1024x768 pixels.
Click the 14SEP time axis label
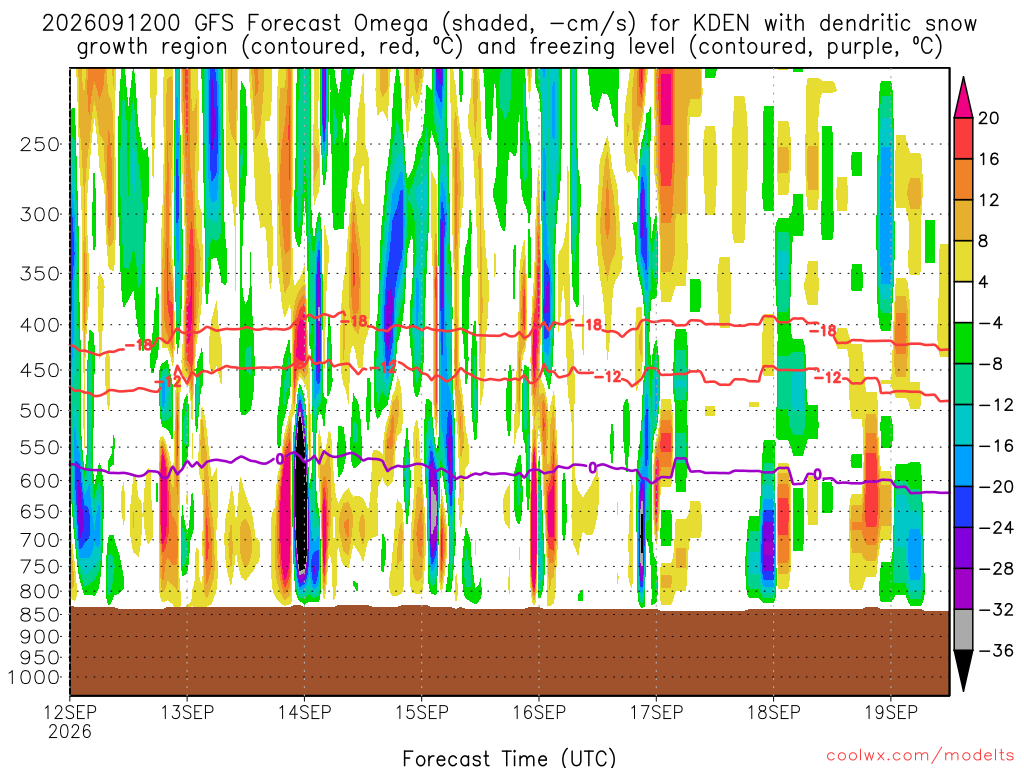coord(304,712)
